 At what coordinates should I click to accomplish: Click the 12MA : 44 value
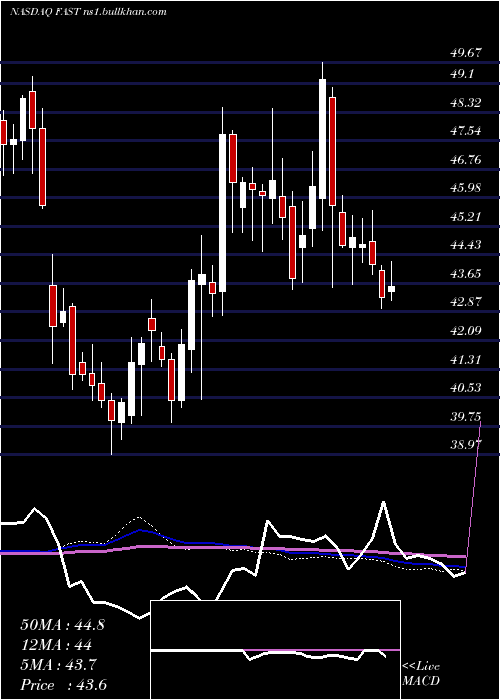tap(56, 645)
